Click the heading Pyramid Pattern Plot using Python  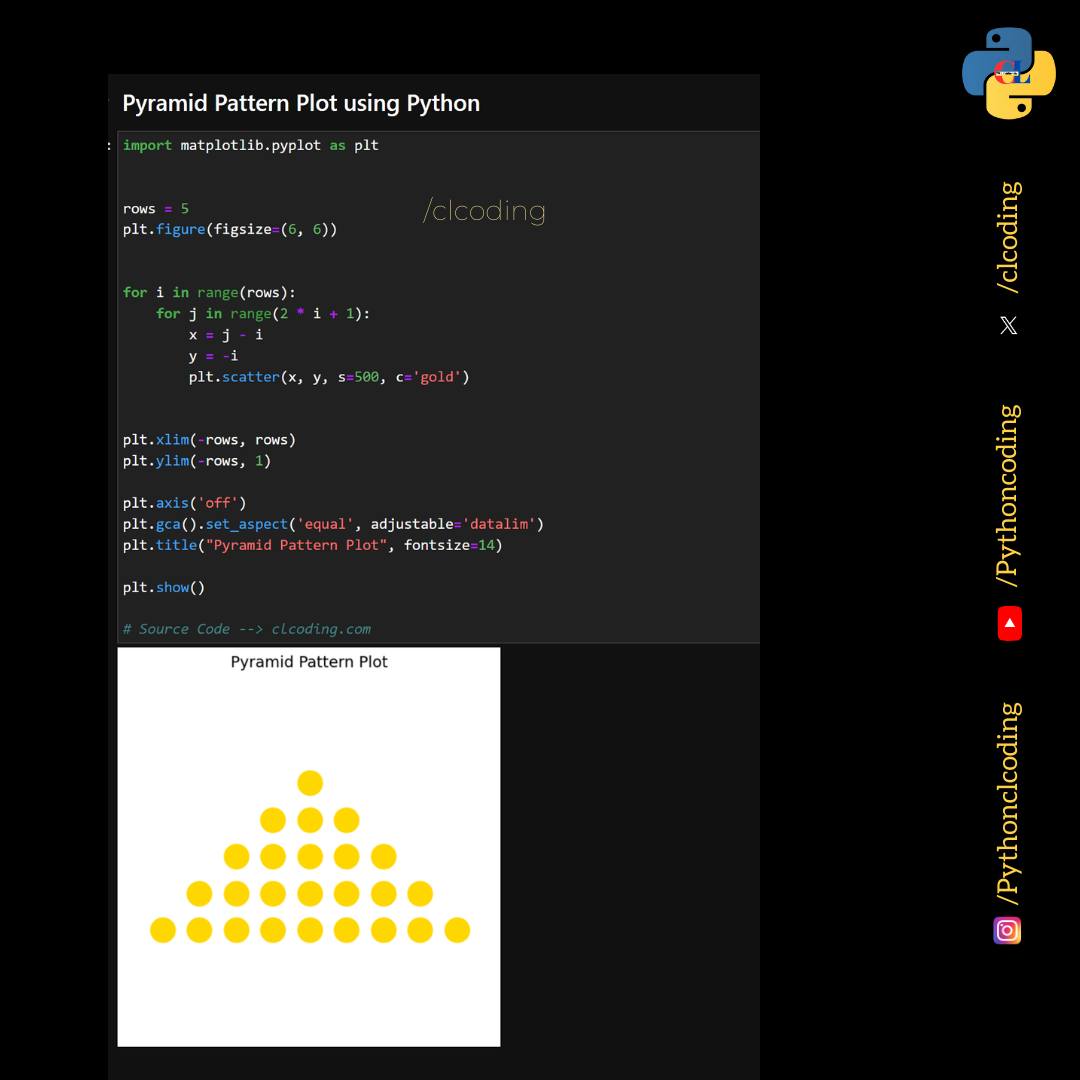pos(301,103)
